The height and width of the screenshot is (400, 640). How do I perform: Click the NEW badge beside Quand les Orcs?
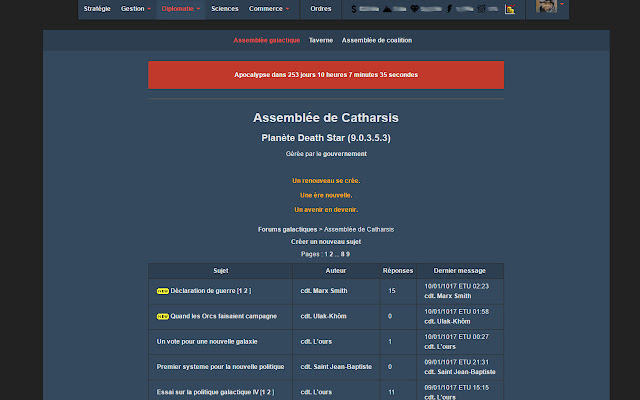163,316
